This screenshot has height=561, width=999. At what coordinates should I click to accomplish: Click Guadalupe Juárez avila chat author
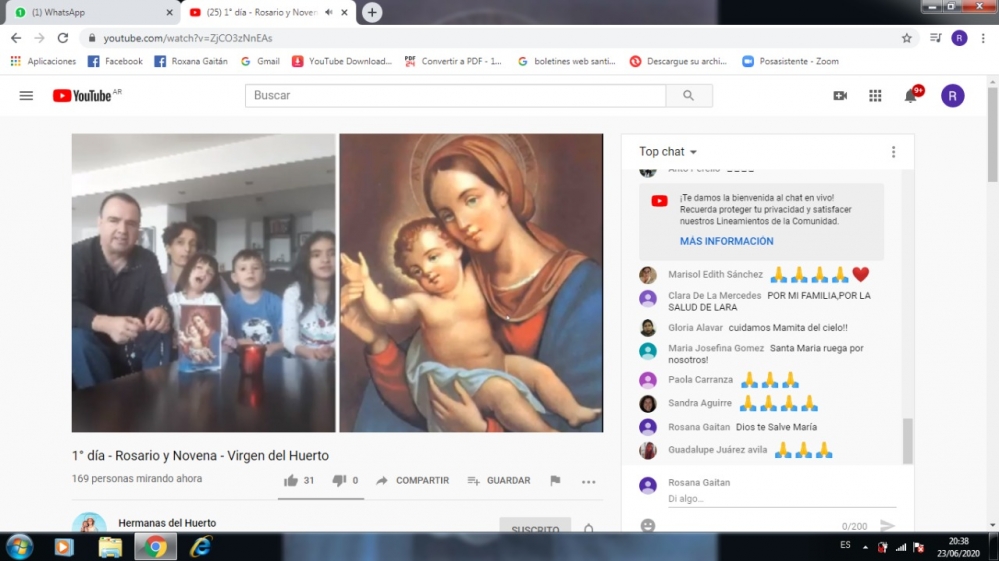(717, 450)
